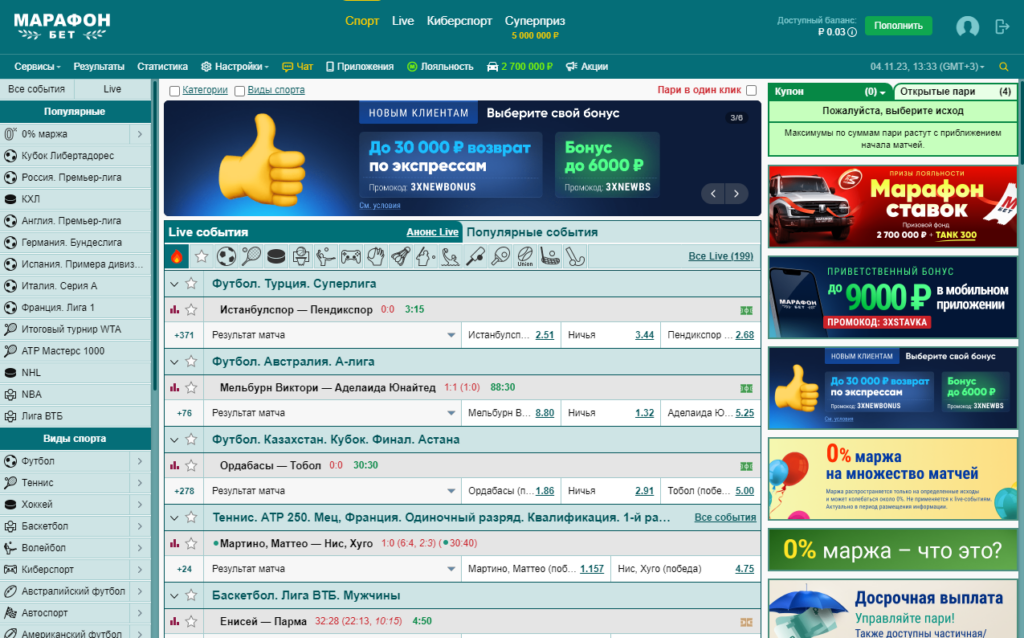
Task: Click the Пополнить button
Action: [x=899, y=25]
